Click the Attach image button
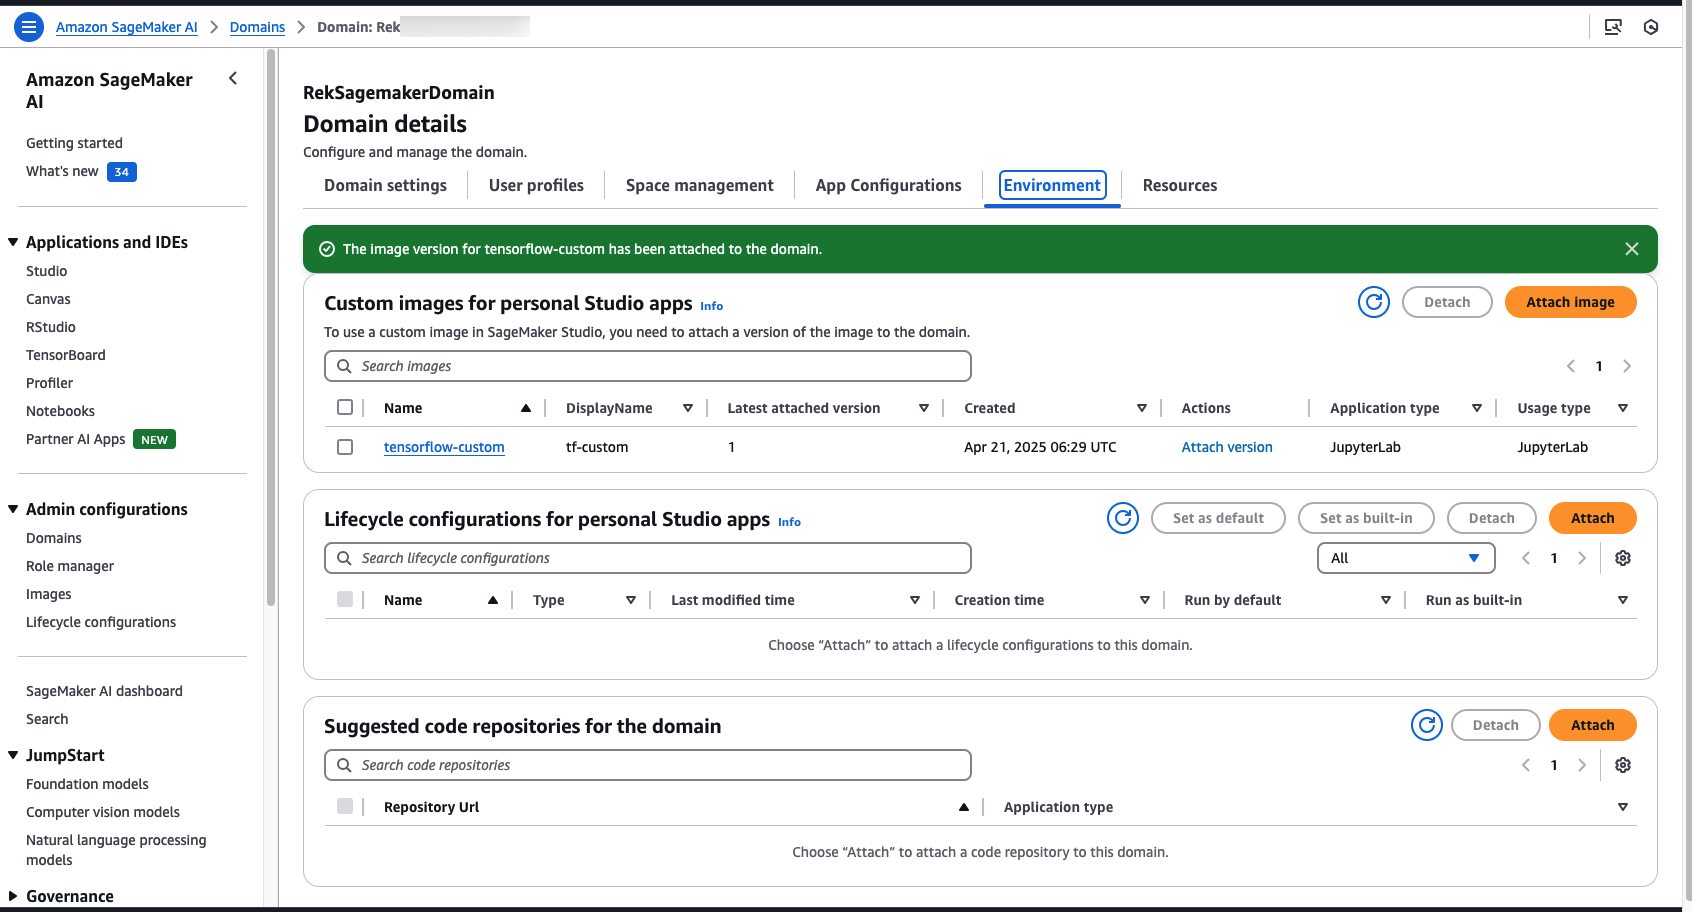Screen dimensions: 1692x912 point(1570,302)
